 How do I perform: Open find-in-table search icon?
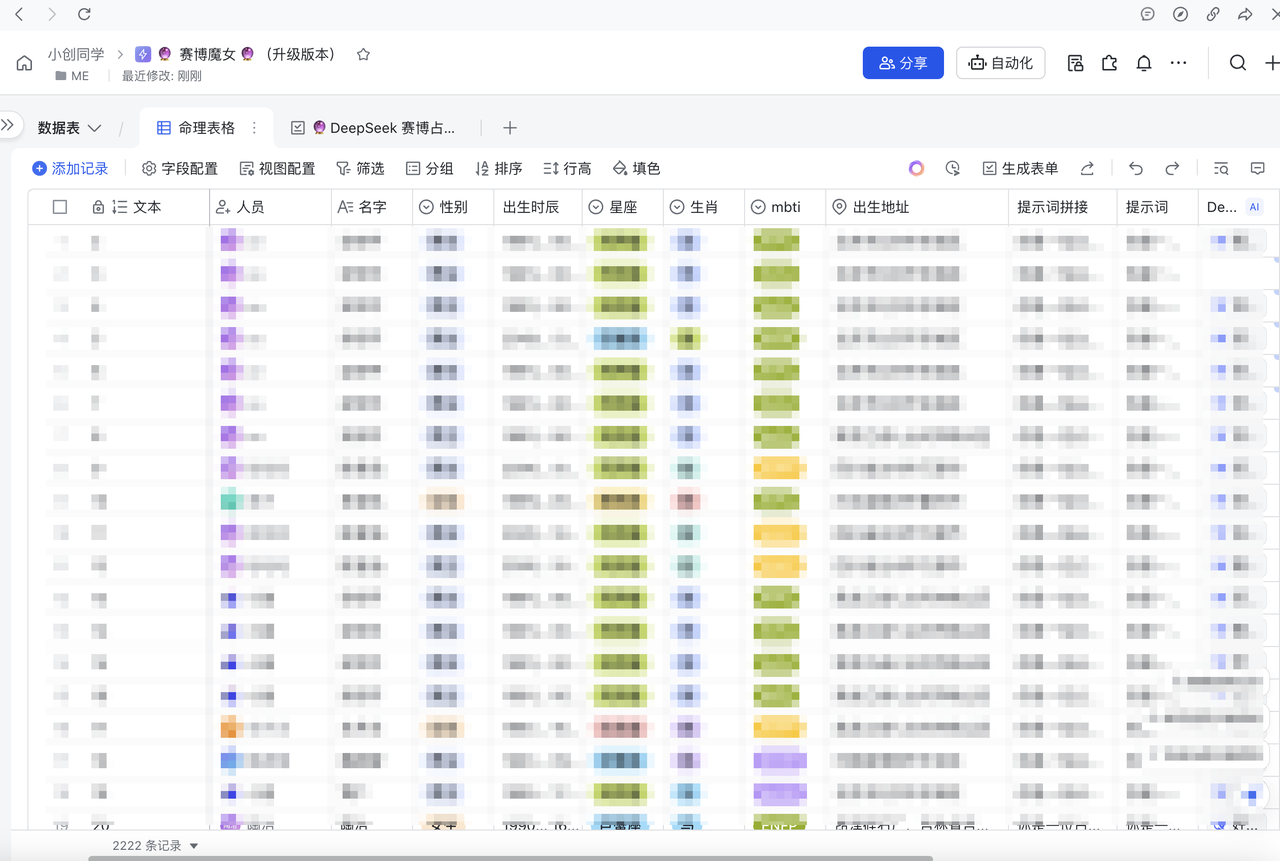(1221, 168)
